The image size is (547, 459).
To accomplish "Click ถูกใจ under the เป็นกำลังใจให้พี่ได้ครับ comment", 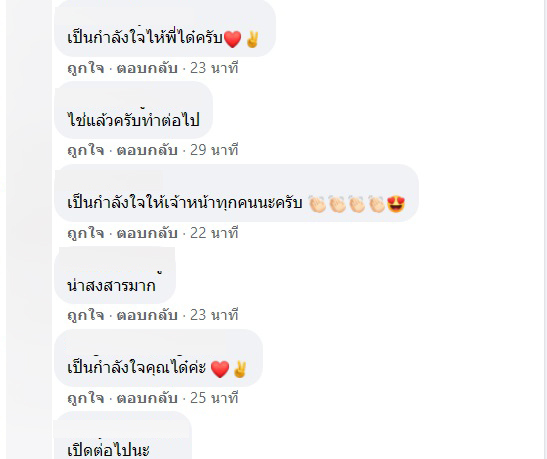I will [x=85, y=68].
